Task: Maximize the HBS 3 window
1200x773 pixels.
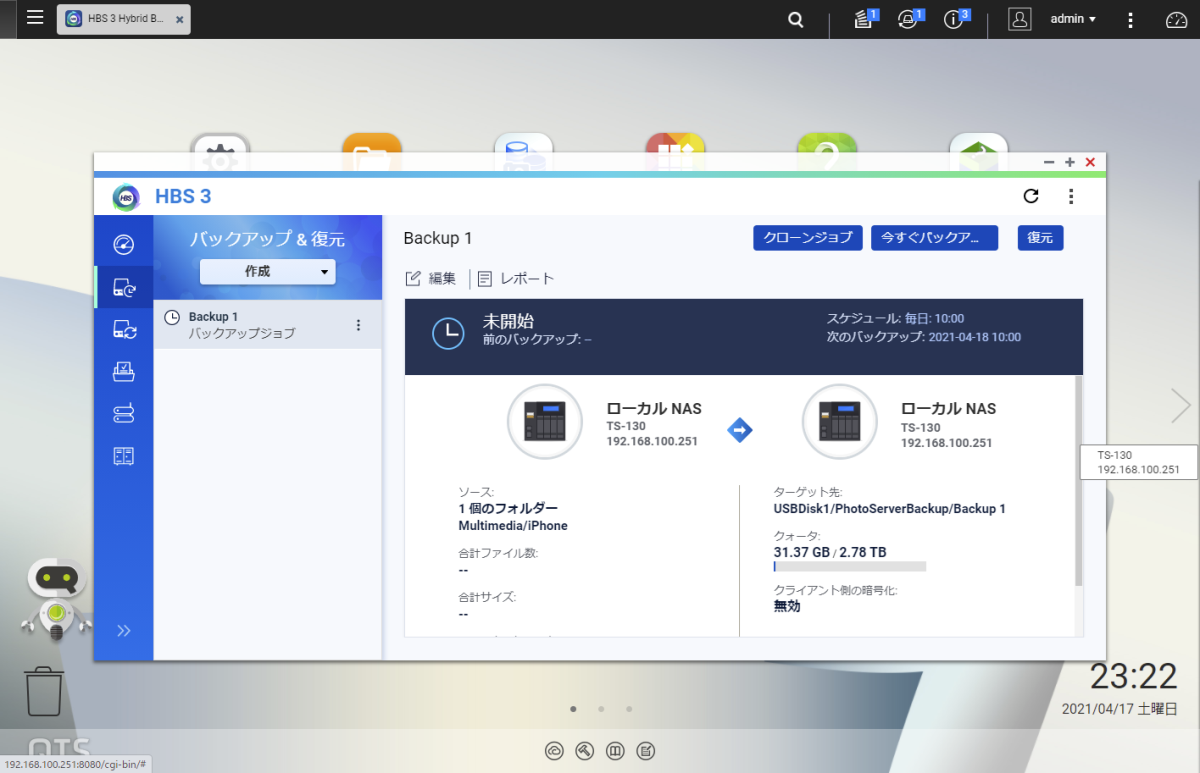Action: pyautogui.click(x=1070, y=162)
